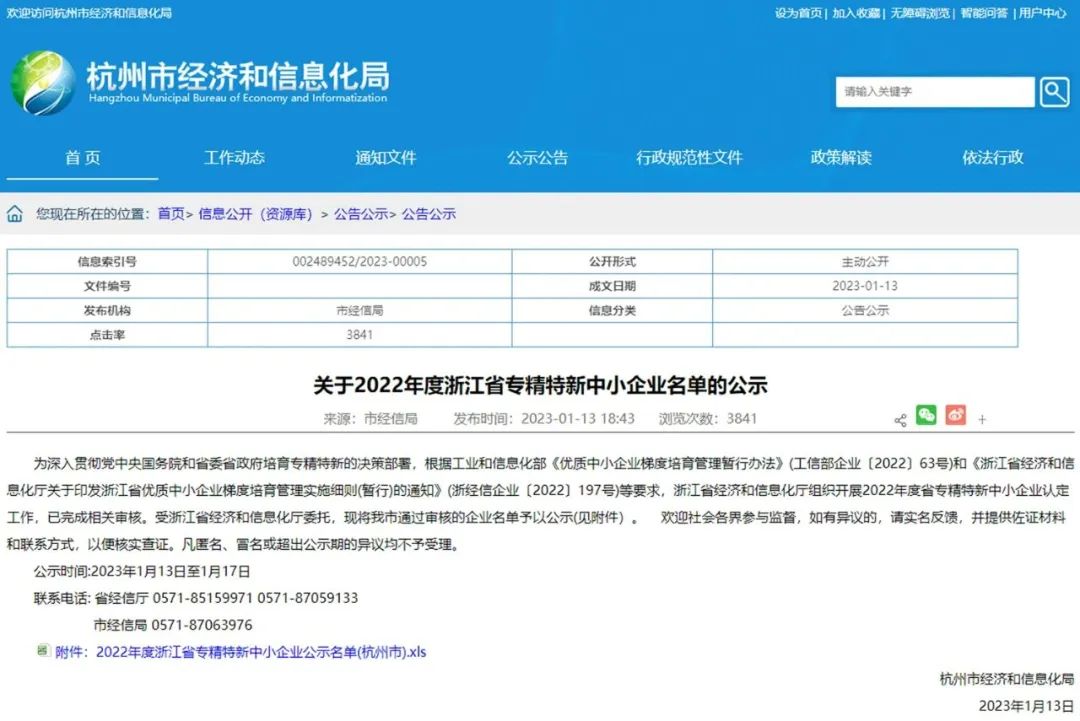The width and height of the screenshot is (1080, 721).
Task: Click the home icon in breadcrumb
Action: (x=15, y=214)
